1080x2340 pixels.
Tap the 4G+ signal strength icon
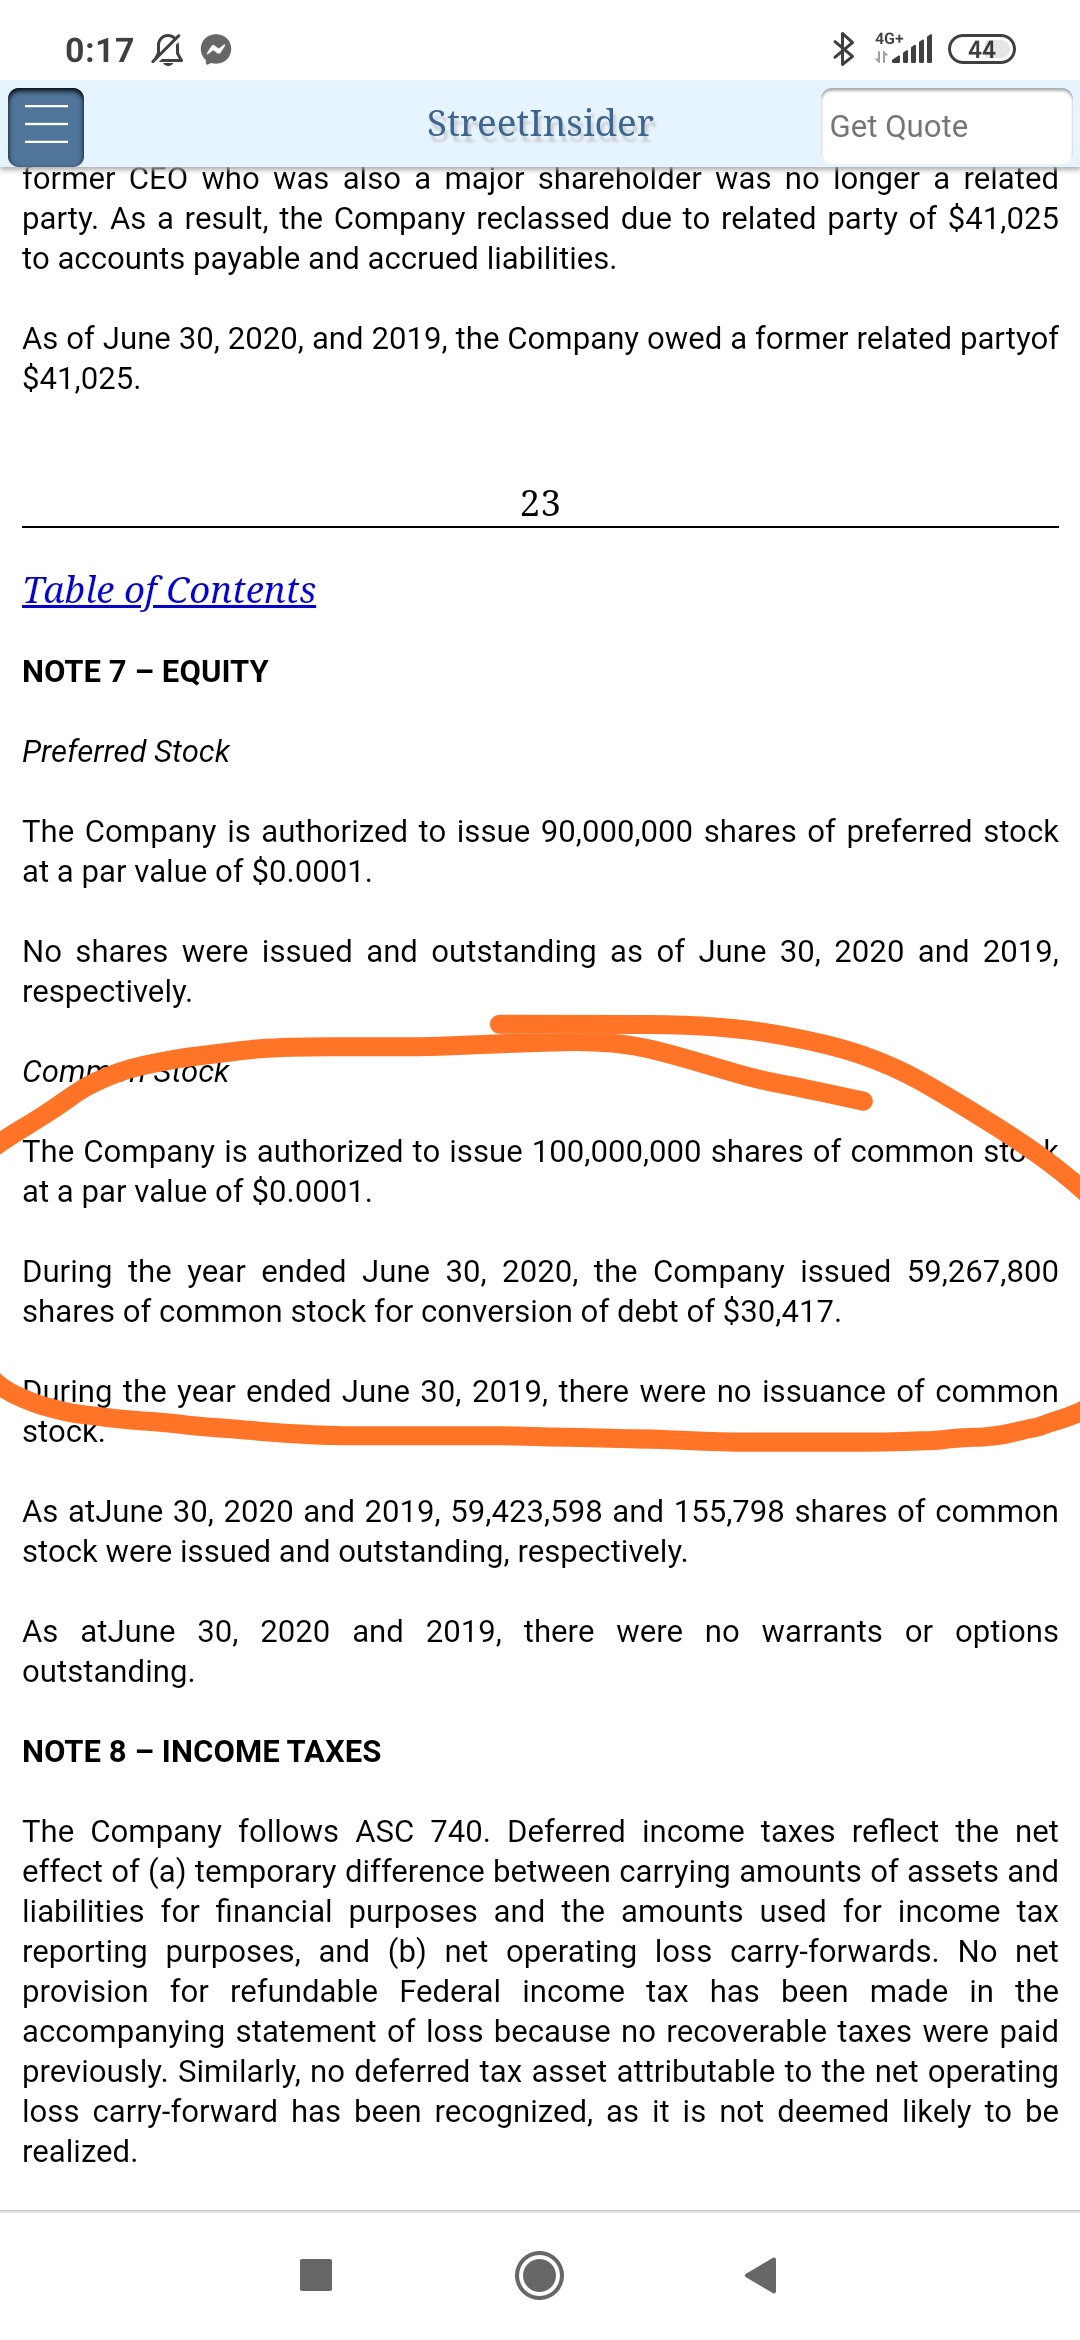pyautogui.click(x=904, y=48)
